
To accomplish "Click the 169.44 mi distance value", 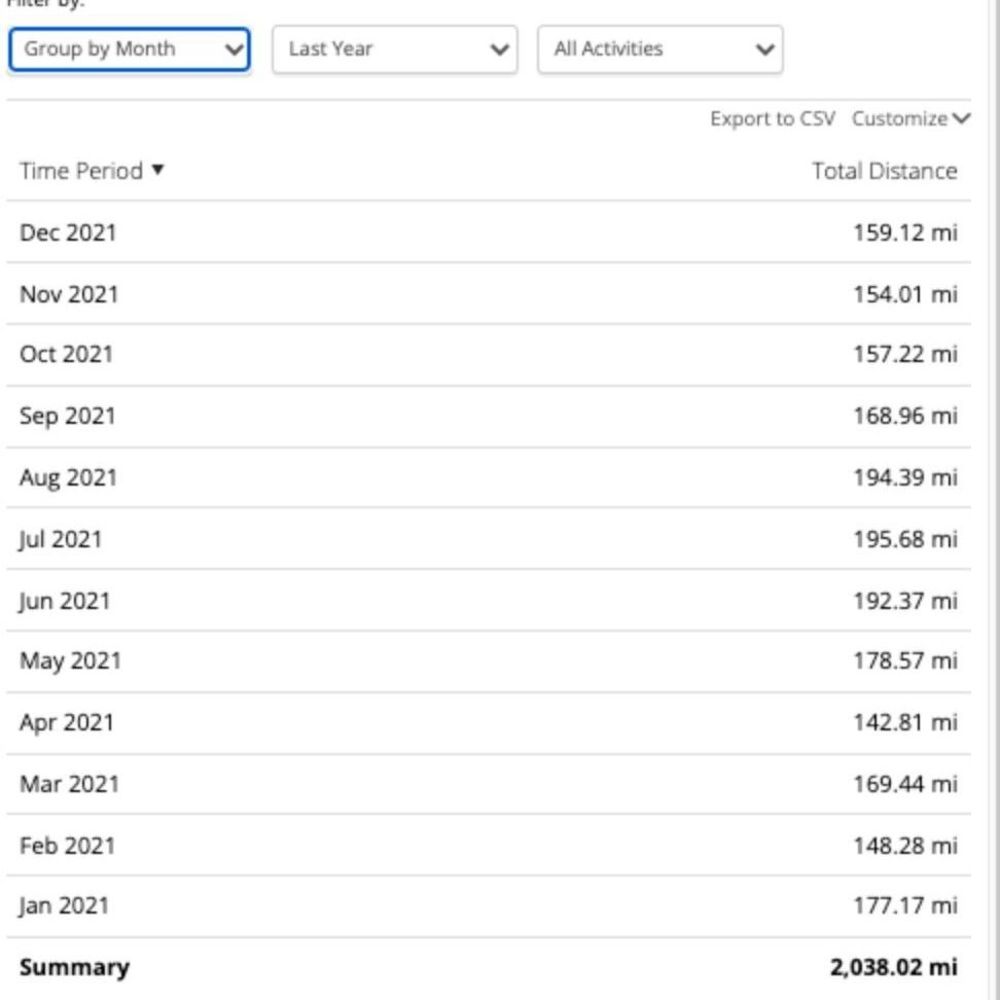I will pyautogui.click(x=906, y=784).
